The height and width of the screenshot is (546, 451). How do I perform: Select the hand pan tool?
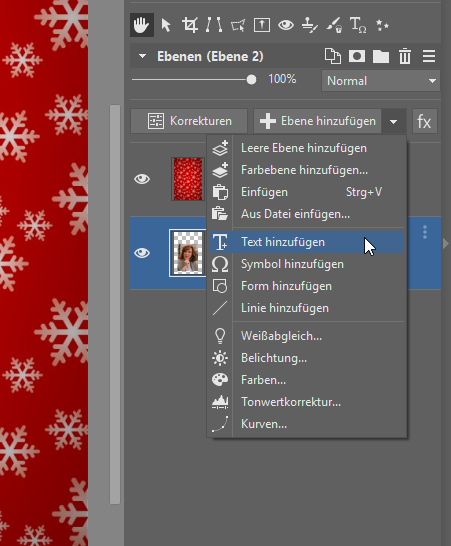point(141,25)
